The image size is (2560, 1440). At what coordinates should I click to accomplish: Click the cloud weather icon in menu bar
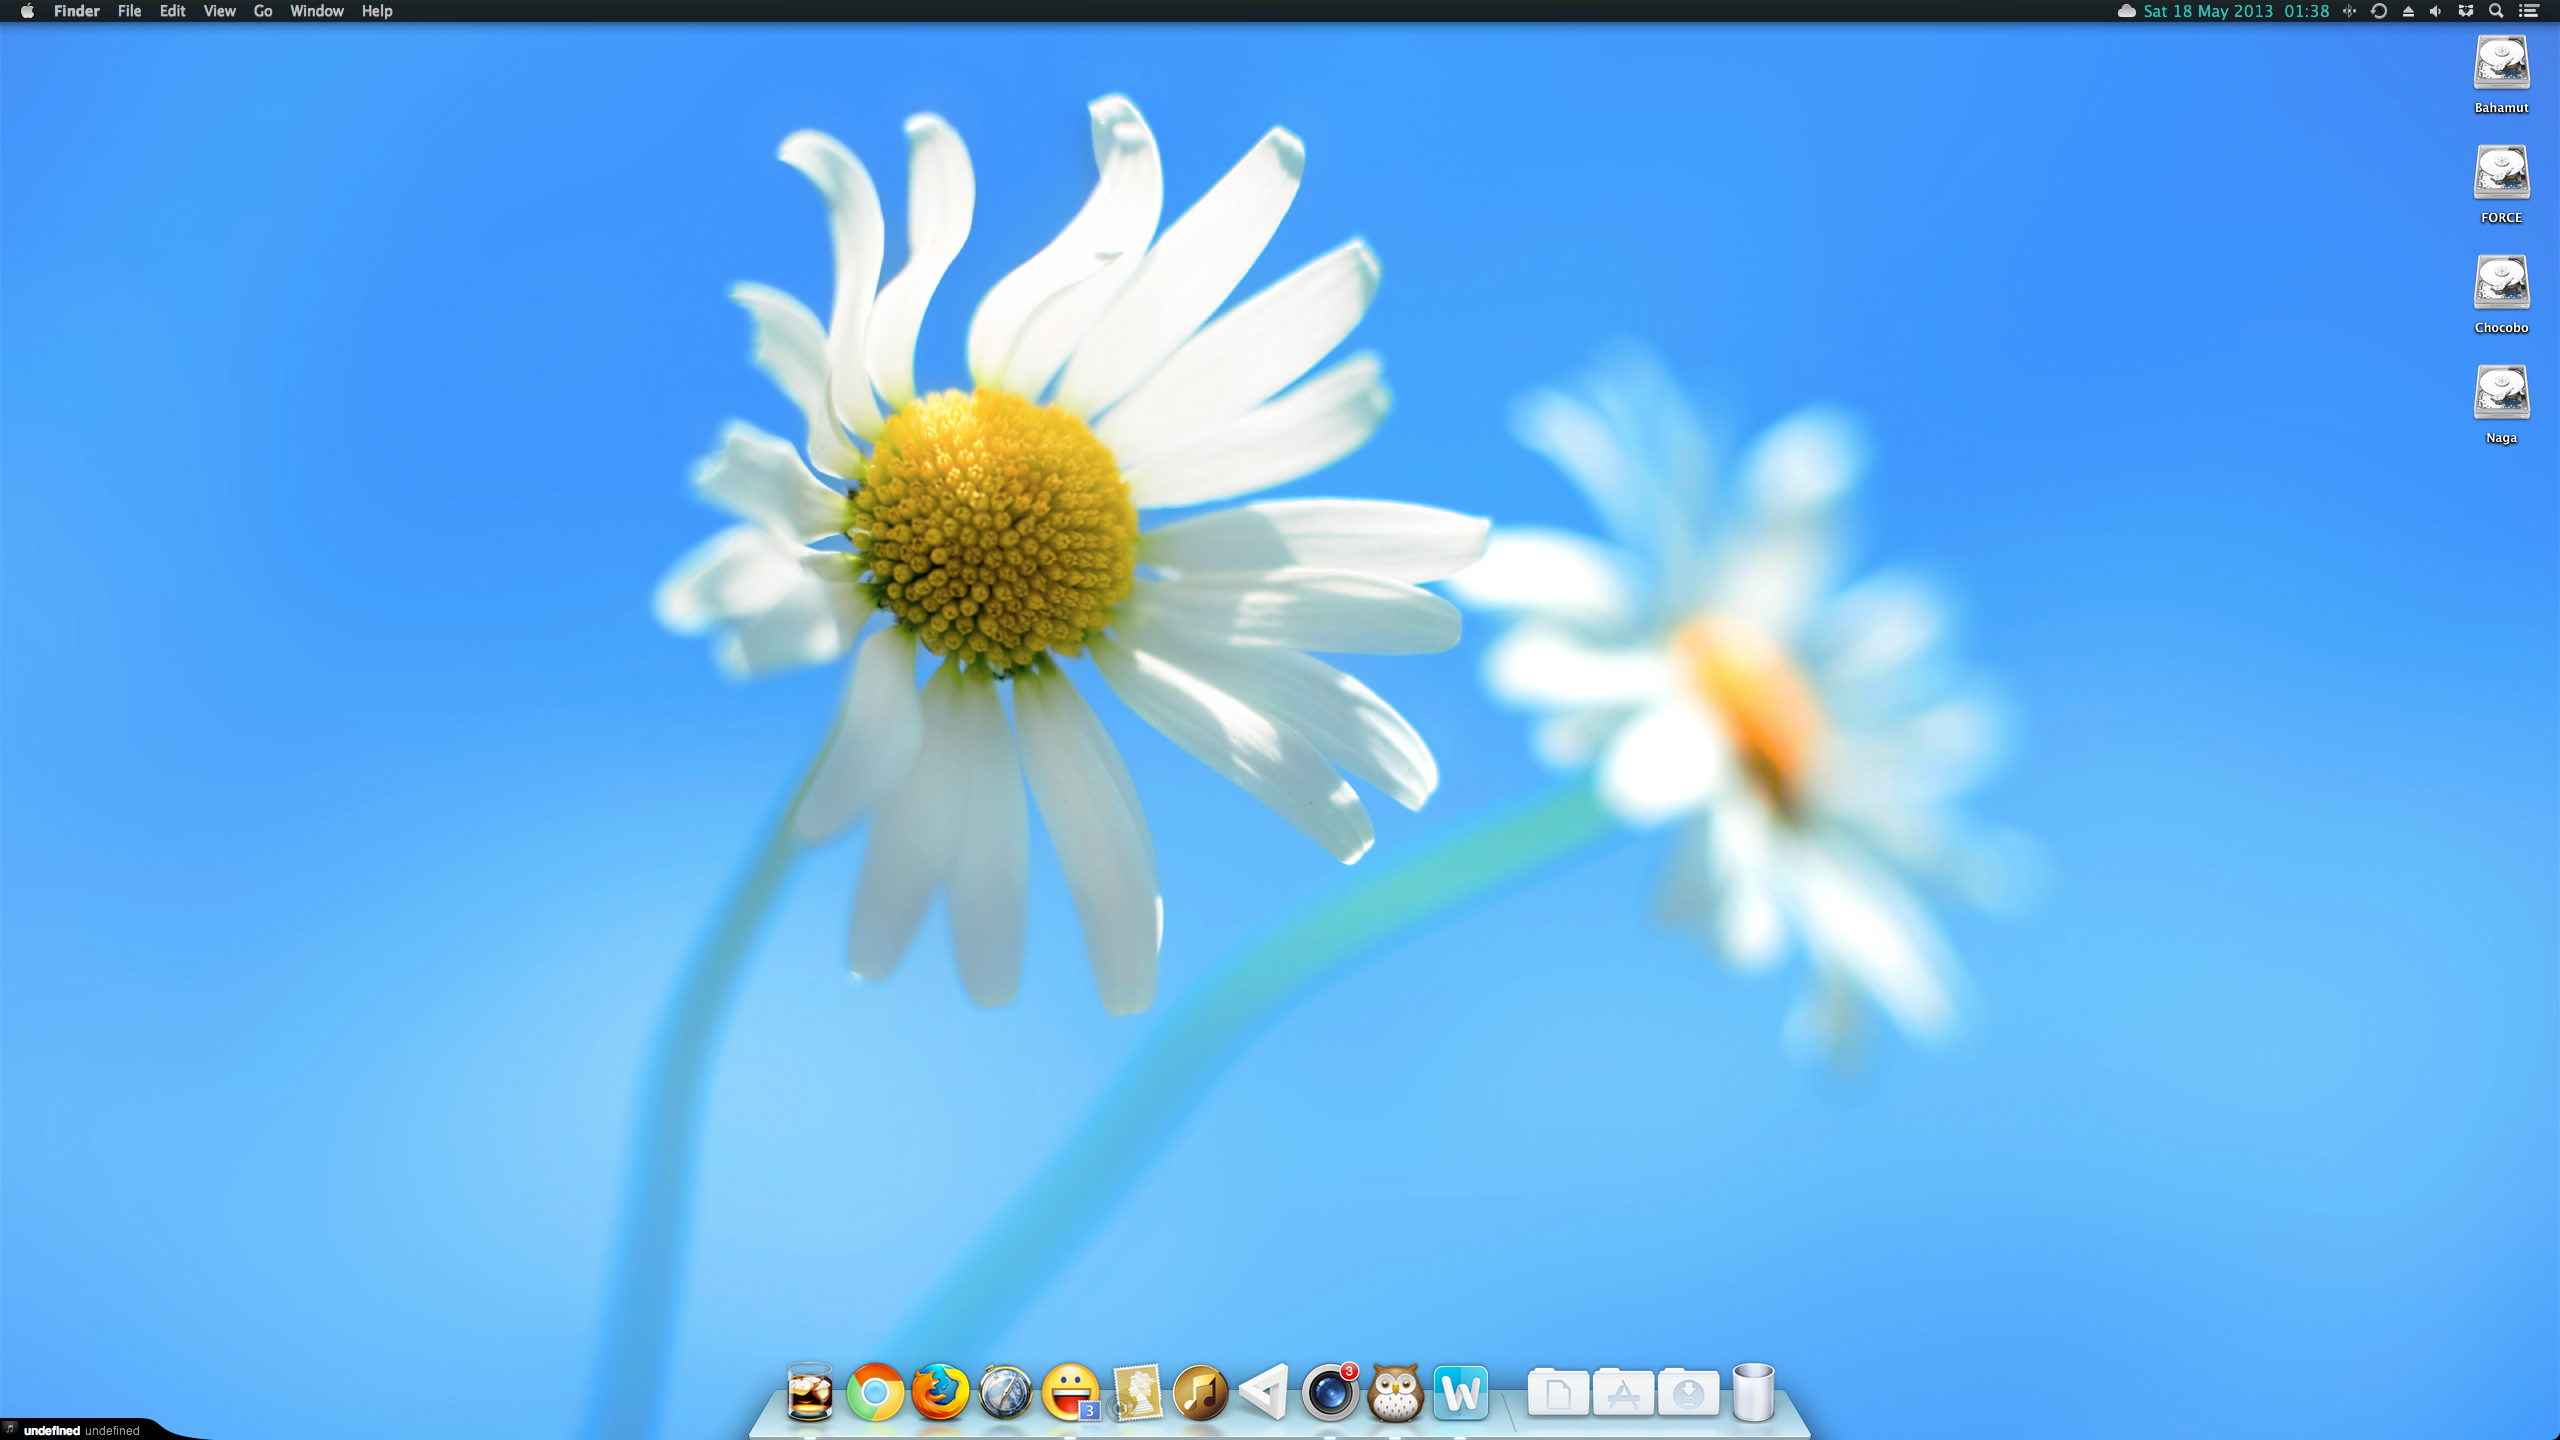pos(2126,11)
